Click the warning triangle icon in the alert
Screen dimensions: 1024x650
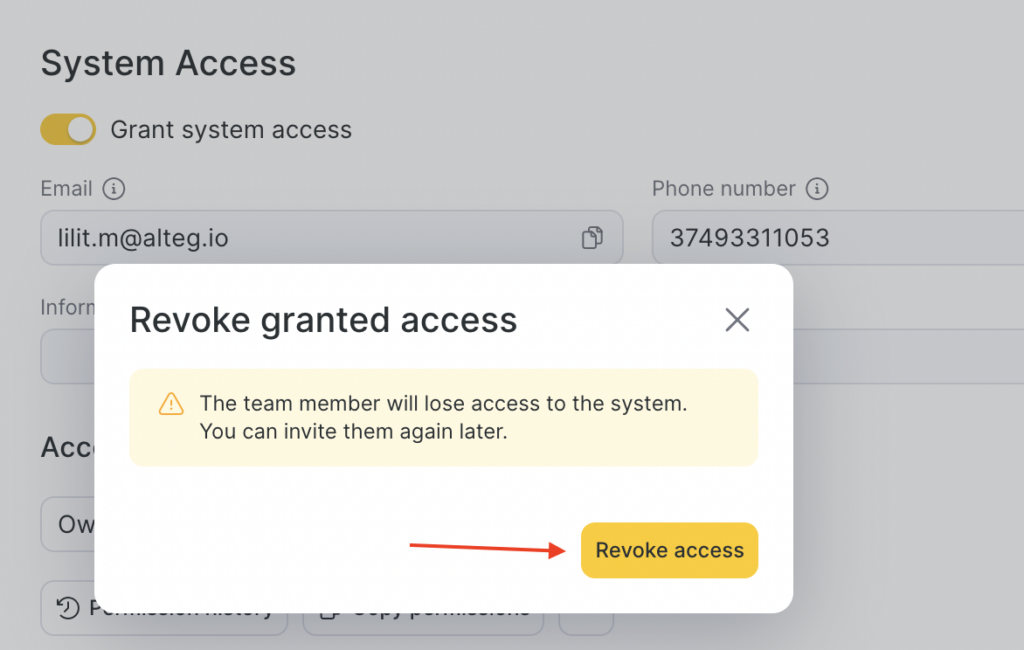click(x=172, y=404)
